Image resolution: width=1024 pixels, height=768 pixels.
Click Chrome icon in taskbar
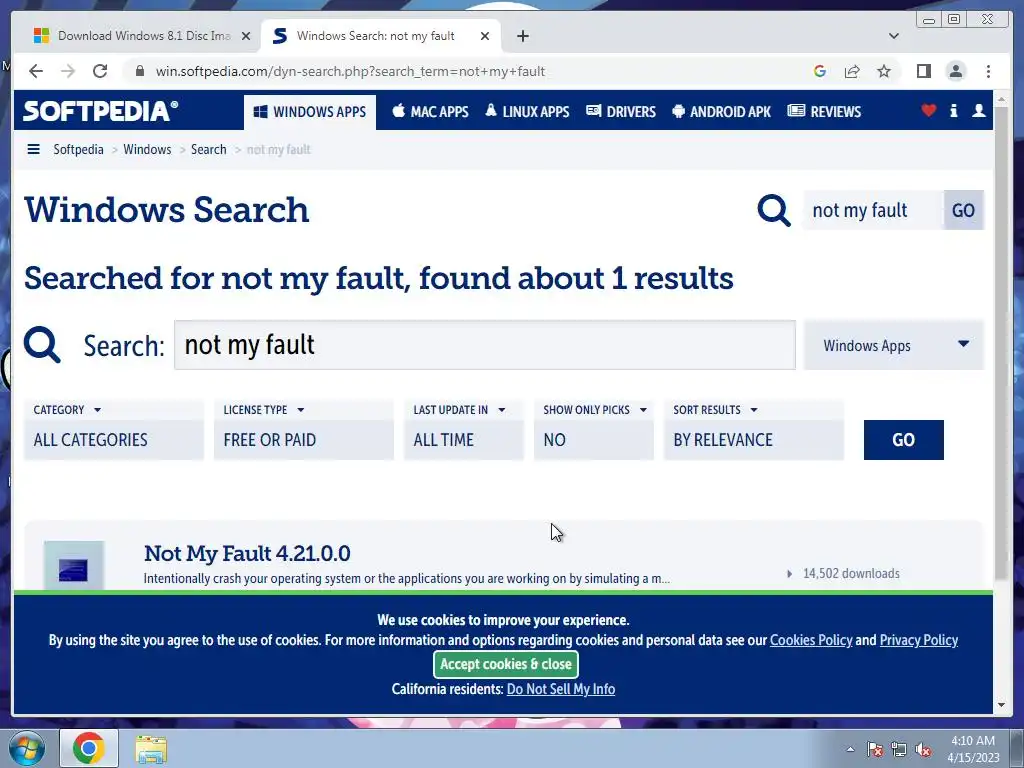tap(89, 748)
